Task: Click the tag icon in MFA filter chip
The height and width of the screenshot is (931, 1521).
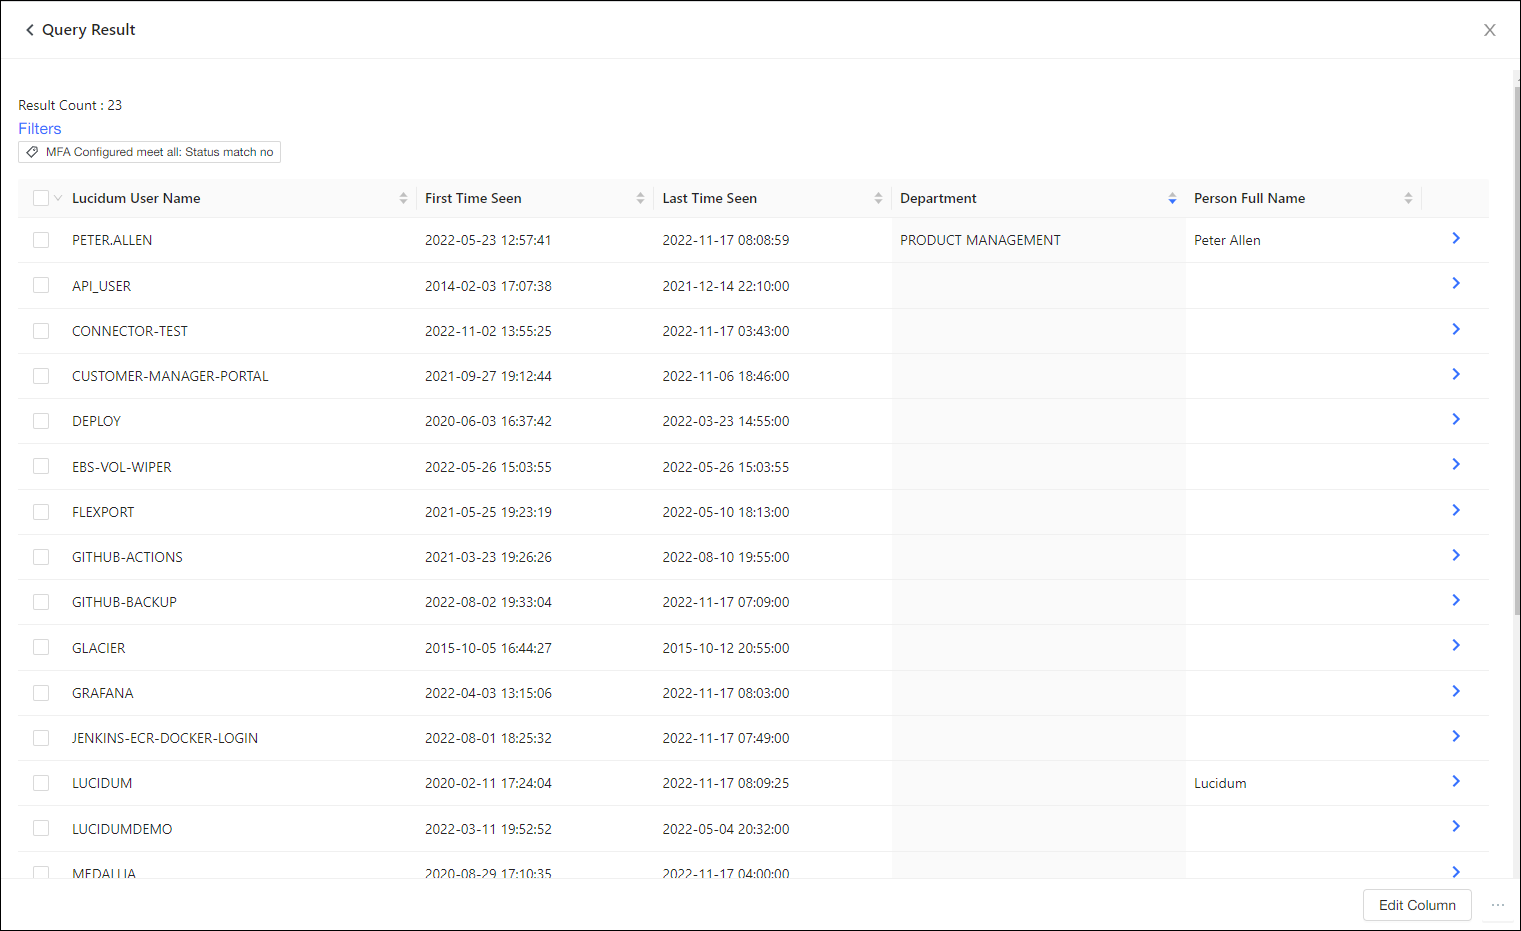Action: [33, 152]
